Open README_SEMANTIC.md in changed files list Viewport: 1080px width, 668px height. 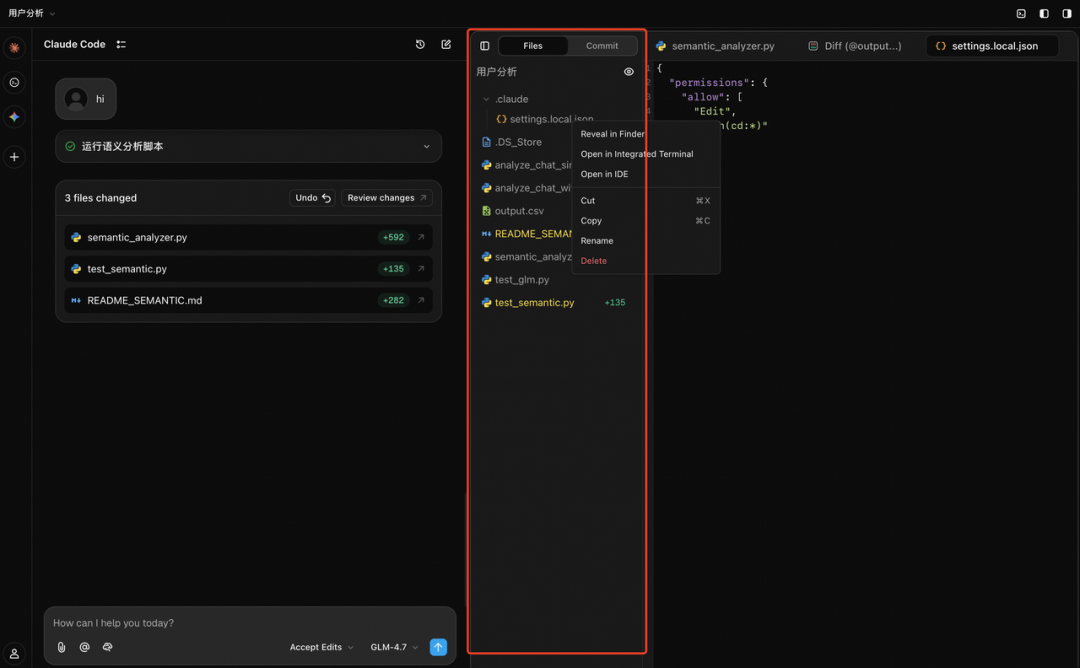[x=248, y=300]
